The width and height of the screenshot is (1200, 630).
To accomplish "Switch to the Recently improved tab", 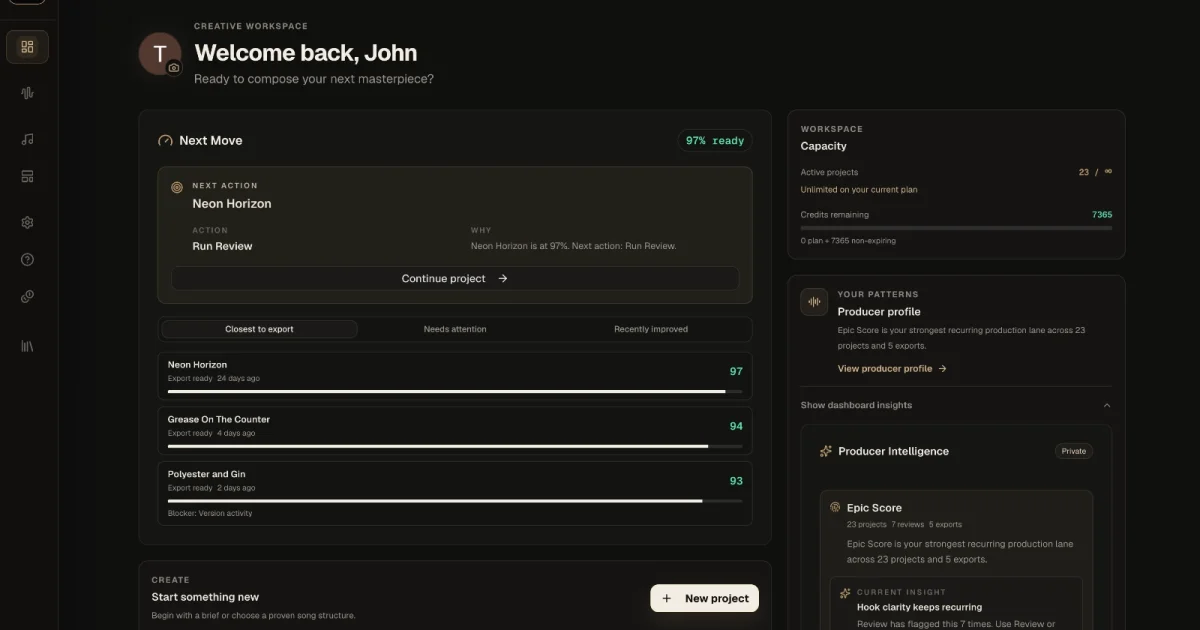I will [x=651, y=329].
